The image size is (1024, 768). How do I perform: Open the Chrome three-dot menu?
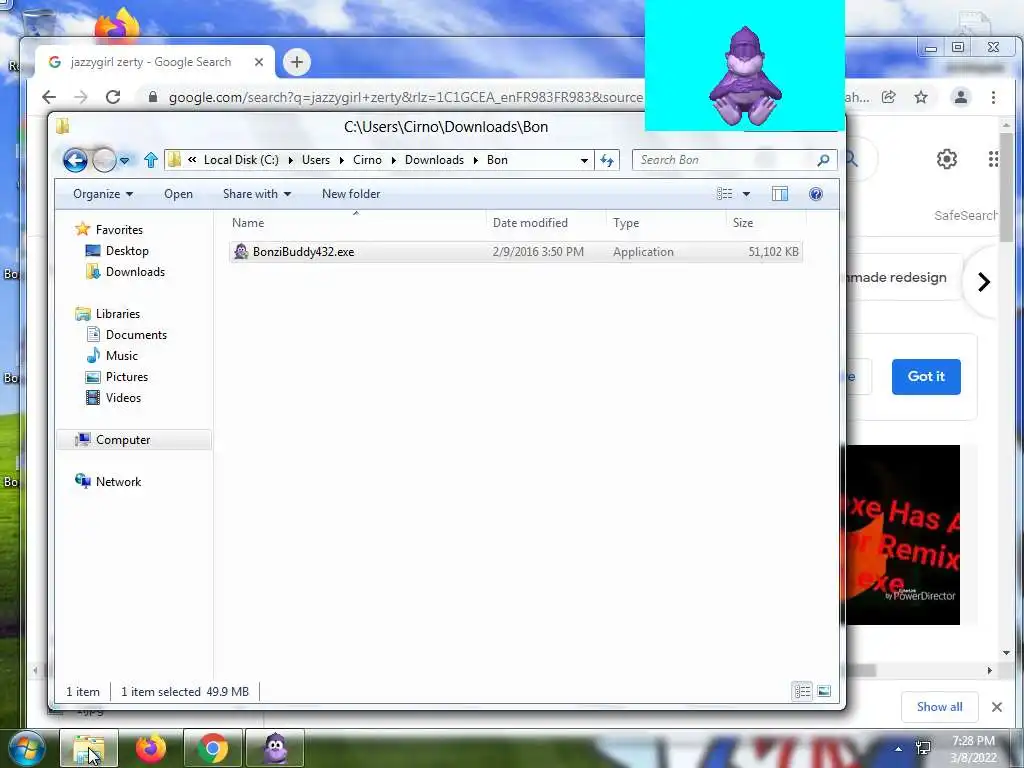pos(993,97)
